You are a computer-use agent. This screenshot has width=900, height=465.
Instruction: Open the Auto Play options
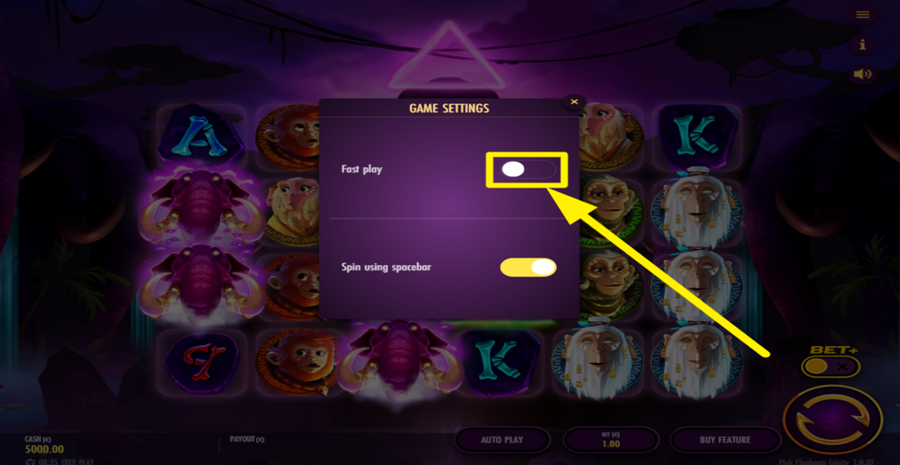tap(502, 440)
